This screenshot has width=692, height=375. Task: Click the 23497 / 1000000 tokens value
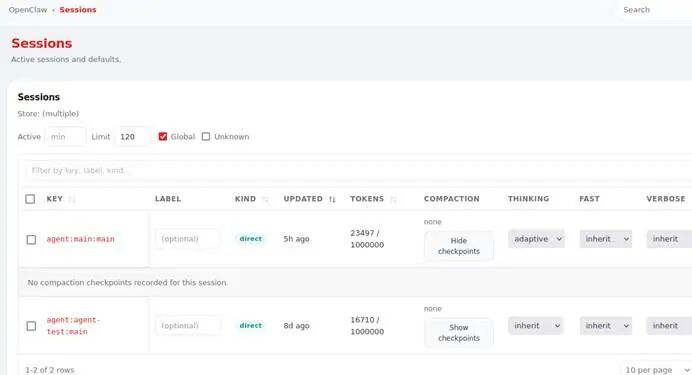coord(367,239)
